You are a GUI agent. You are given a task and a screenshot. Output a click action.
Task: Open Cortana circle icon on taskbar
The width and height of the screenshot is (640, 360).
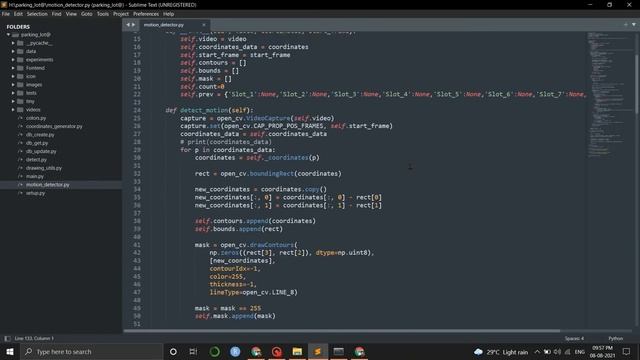[173, 351]
